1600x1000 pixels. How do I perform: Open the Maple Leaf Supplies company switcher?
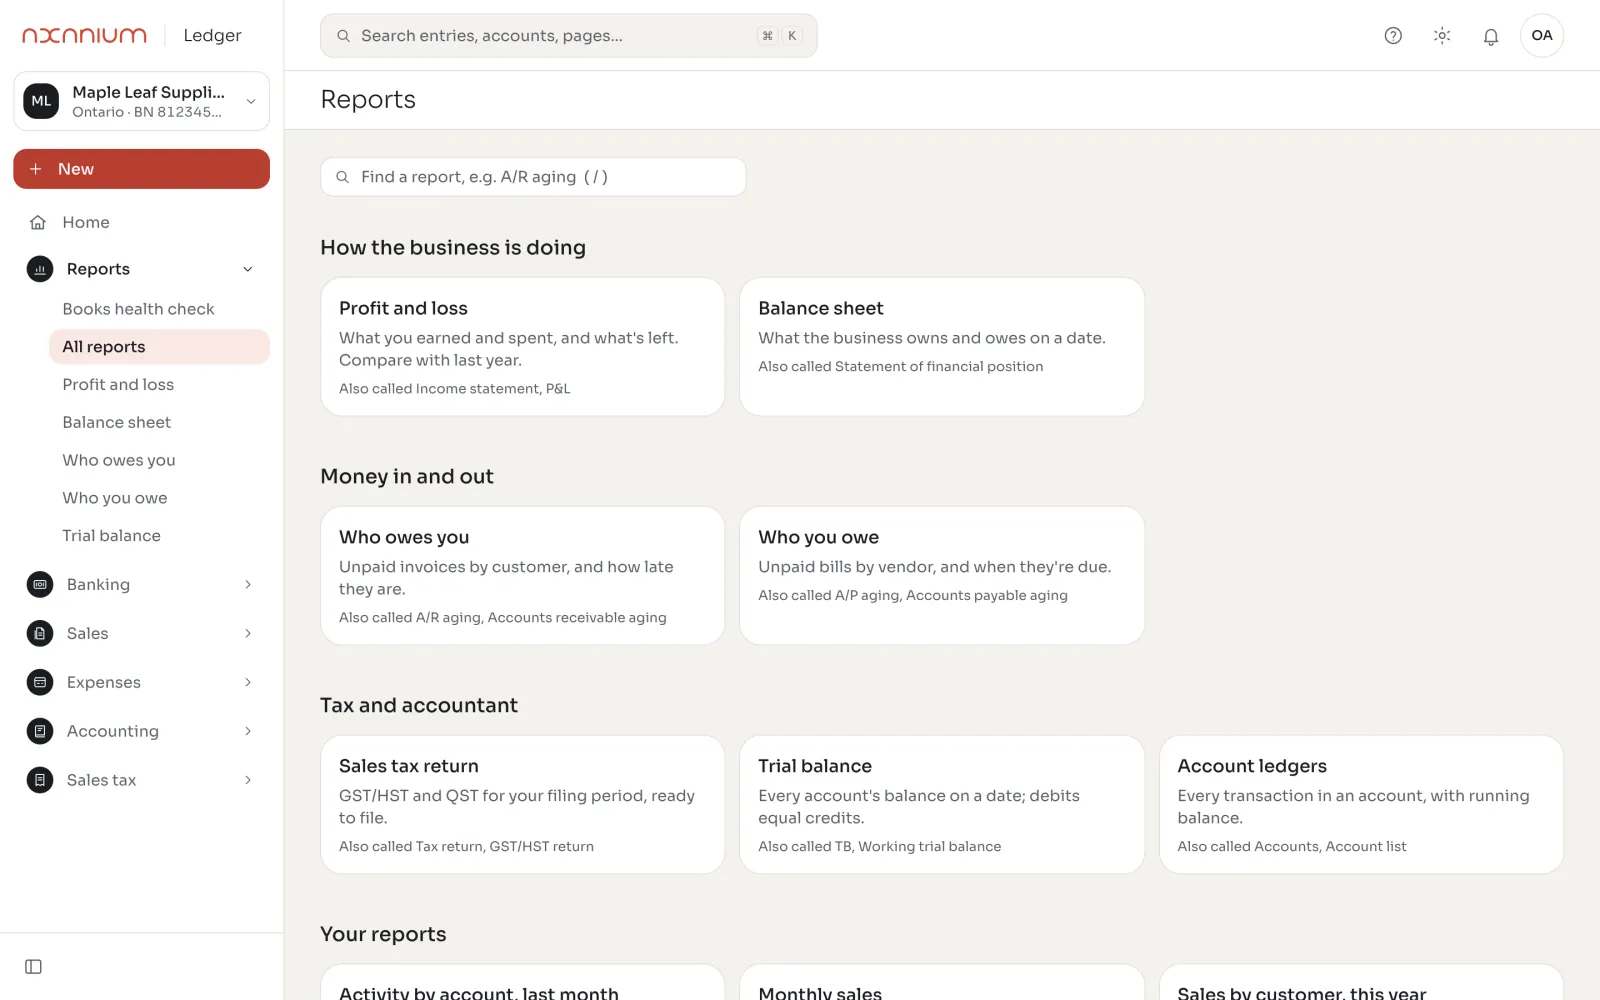pos(142,101)
